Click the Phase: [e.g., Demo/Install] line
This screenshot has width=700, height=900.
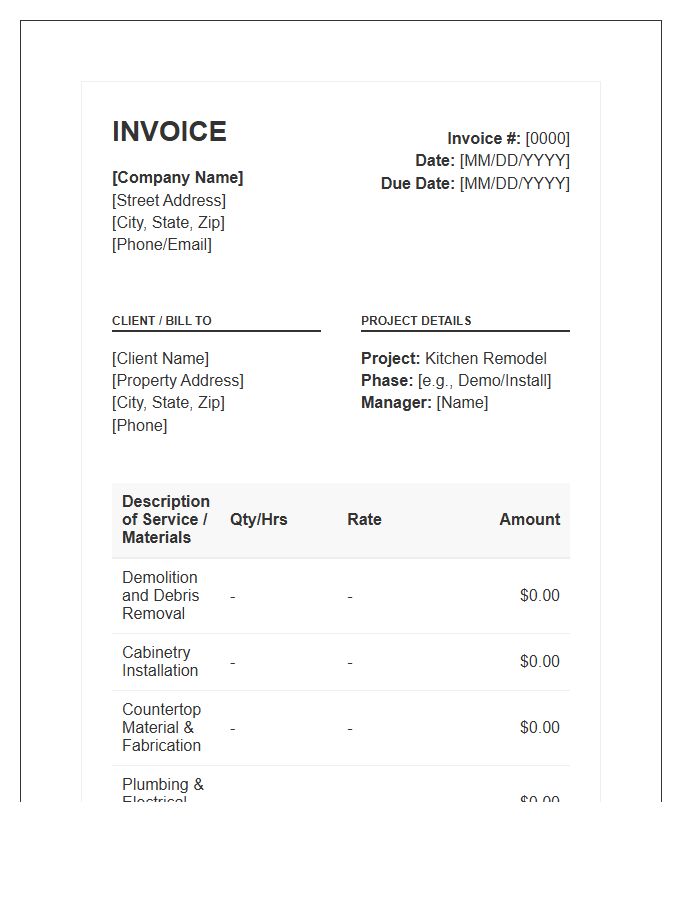click(456, 380)
